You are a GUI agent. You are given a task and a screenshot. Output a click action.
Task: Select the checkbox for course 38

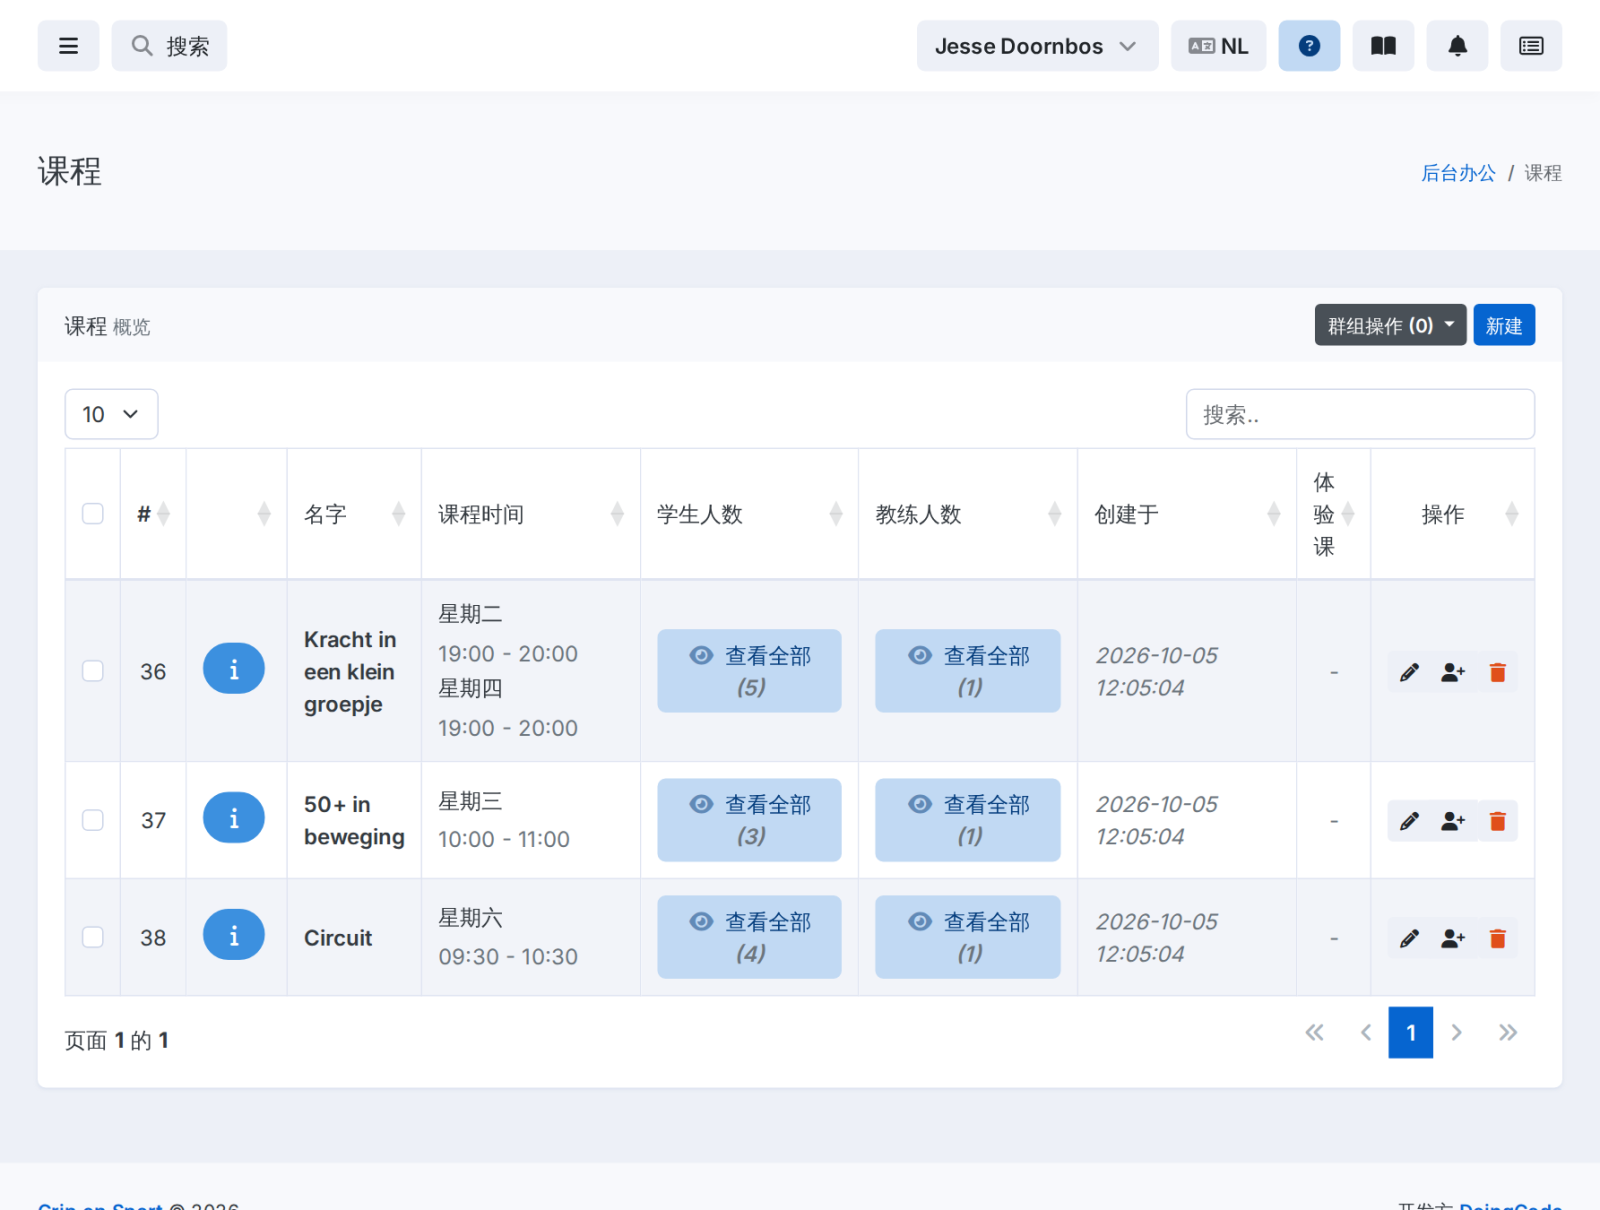(93, 937)
